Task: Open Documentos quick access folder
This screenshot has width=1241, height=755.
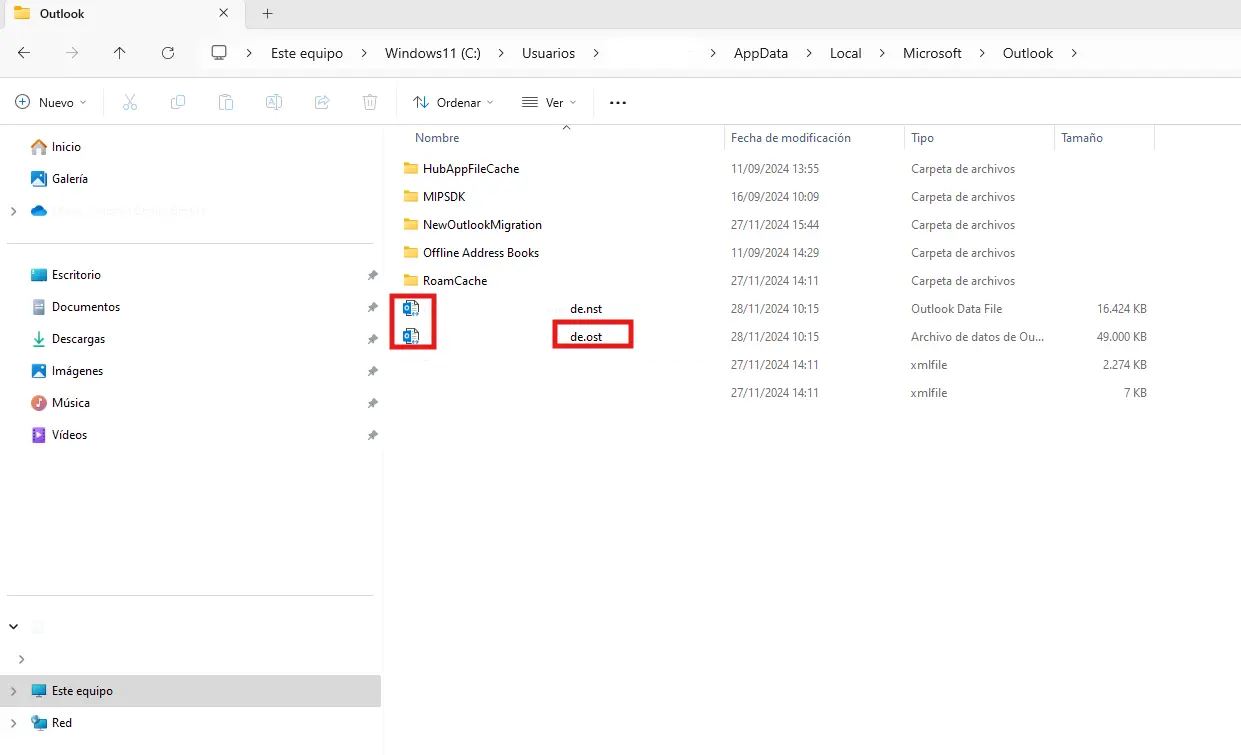Action: point(86,307)
